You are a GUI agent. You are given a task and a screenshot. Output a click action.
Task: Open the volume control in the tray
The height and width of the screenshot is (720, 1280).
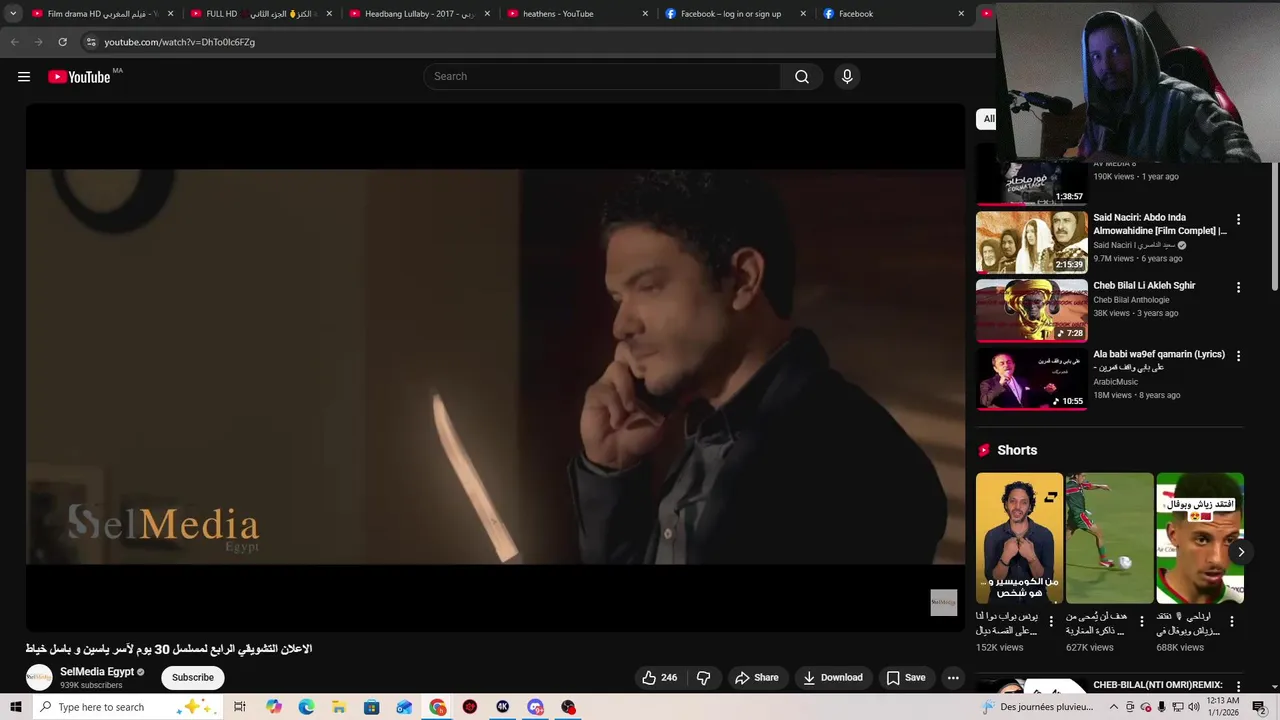(1193, 707)
